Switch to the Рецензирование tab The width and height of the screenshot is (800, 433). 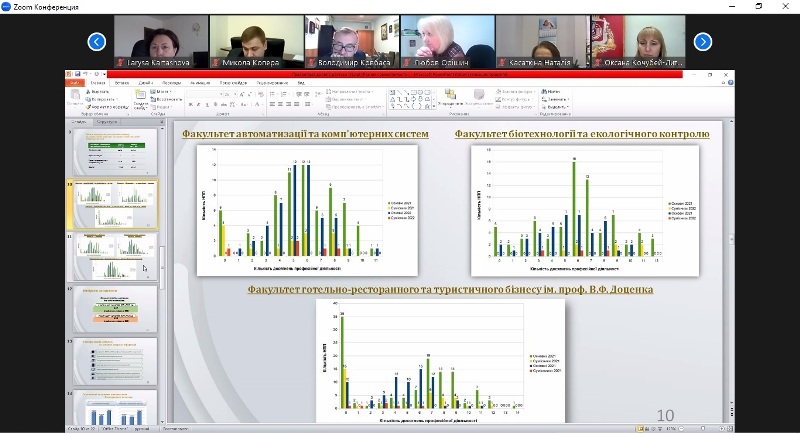point(272,83)
